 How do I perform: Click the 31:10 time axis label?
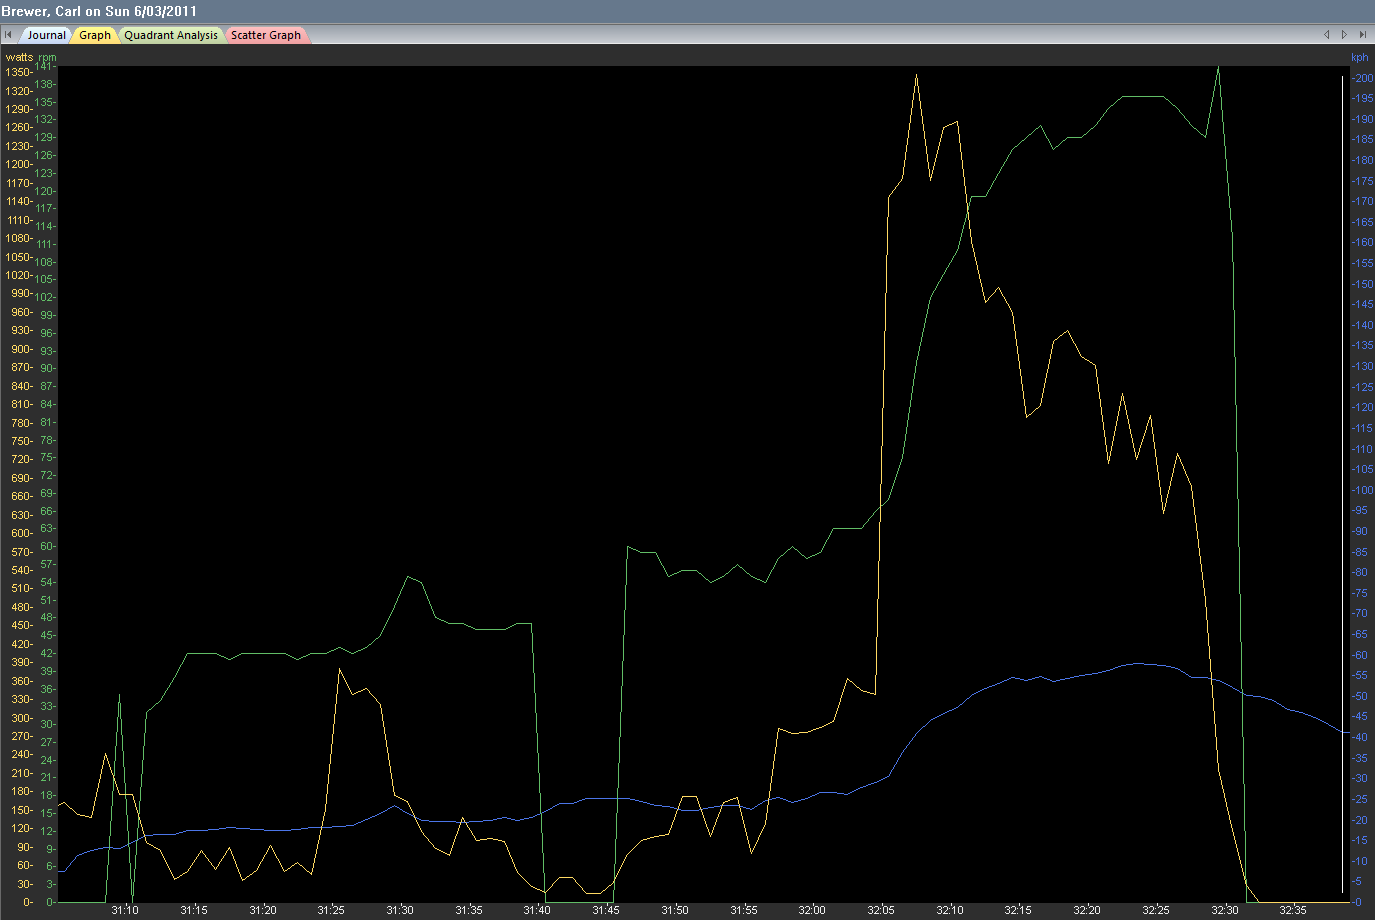click(125, 910)
